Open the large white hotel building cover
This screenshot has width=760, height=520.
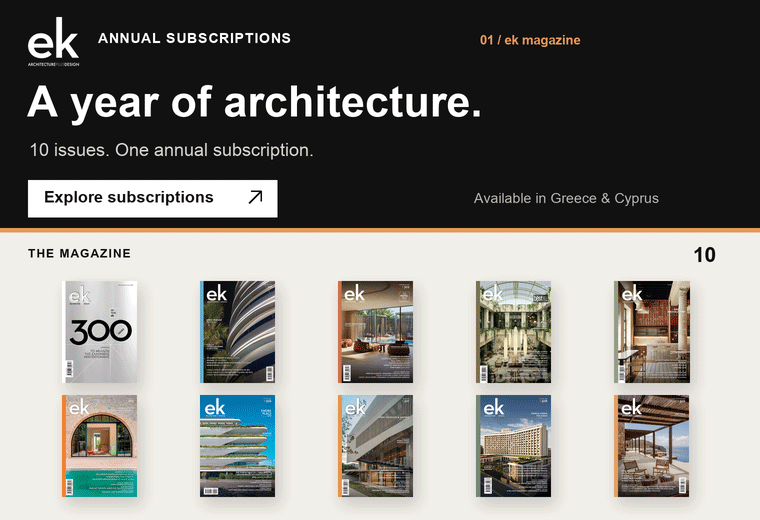513,446
